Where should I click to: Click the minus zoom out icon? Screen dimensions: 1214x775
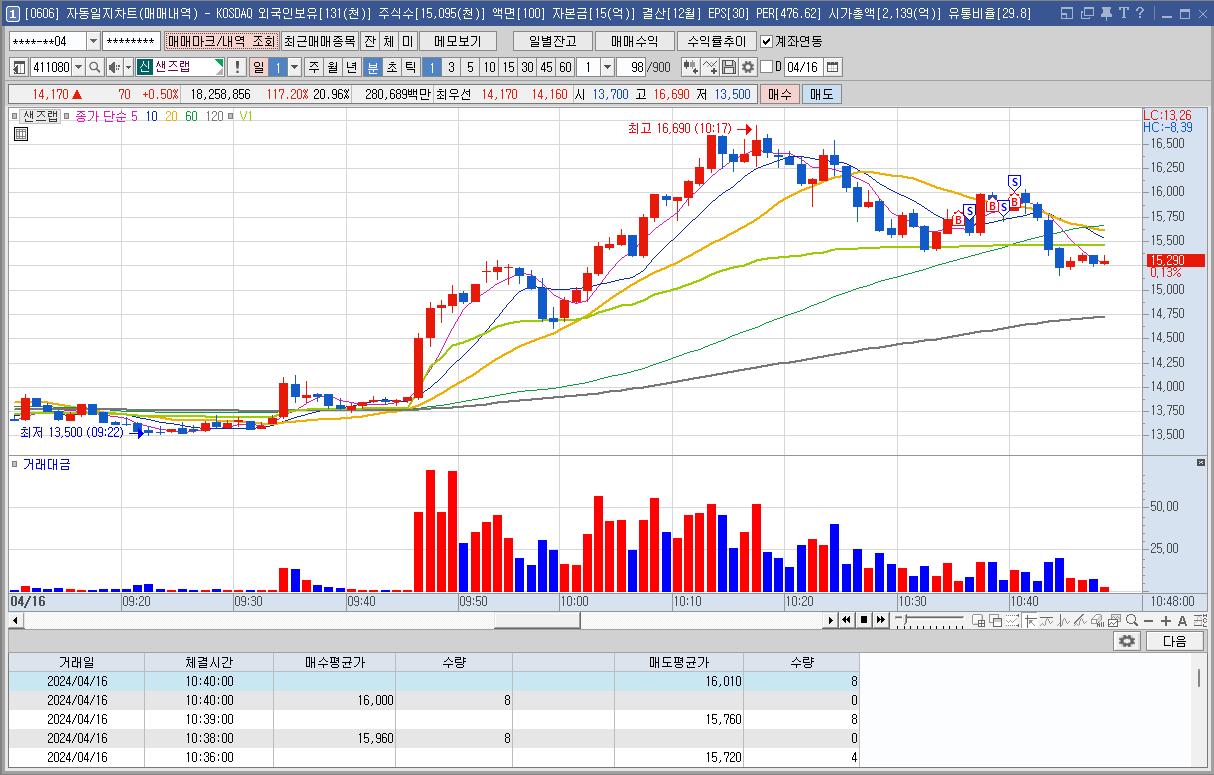(x=1148, y=621)
